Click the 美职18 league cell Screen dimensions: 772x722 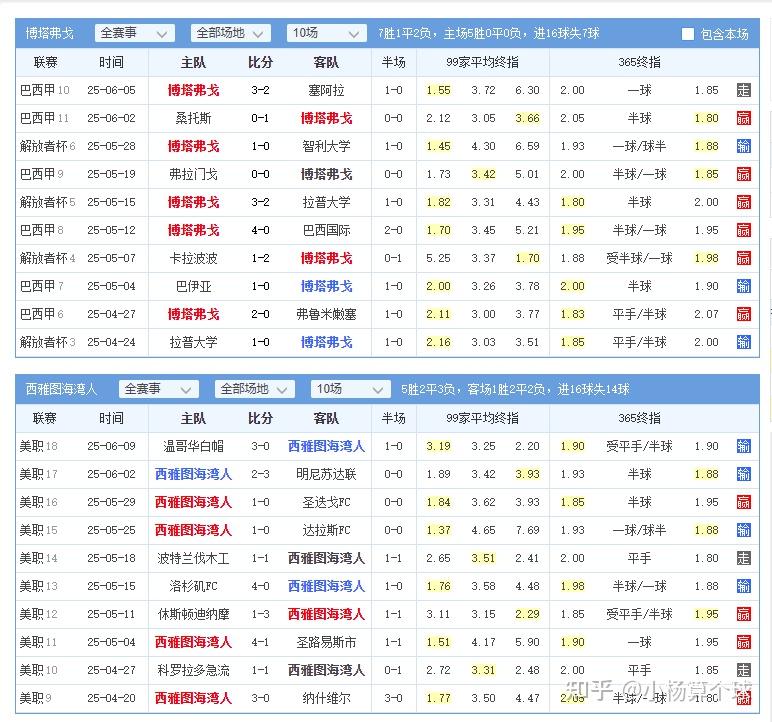(38, 446)
